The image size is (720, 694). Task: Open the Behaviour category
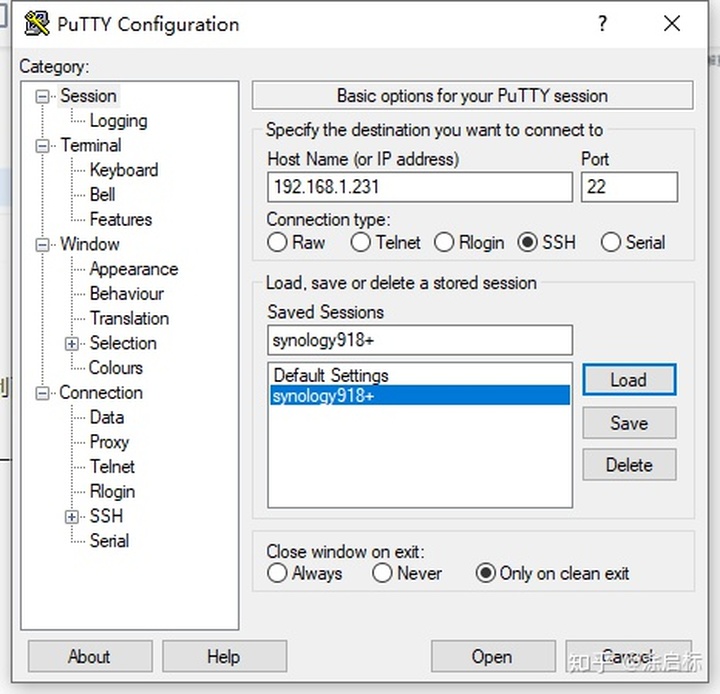[x=127, y=294]
